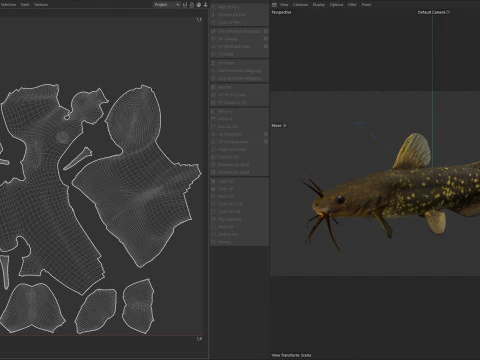Click the fish eye in Perspective viewport

click(340, 200)
